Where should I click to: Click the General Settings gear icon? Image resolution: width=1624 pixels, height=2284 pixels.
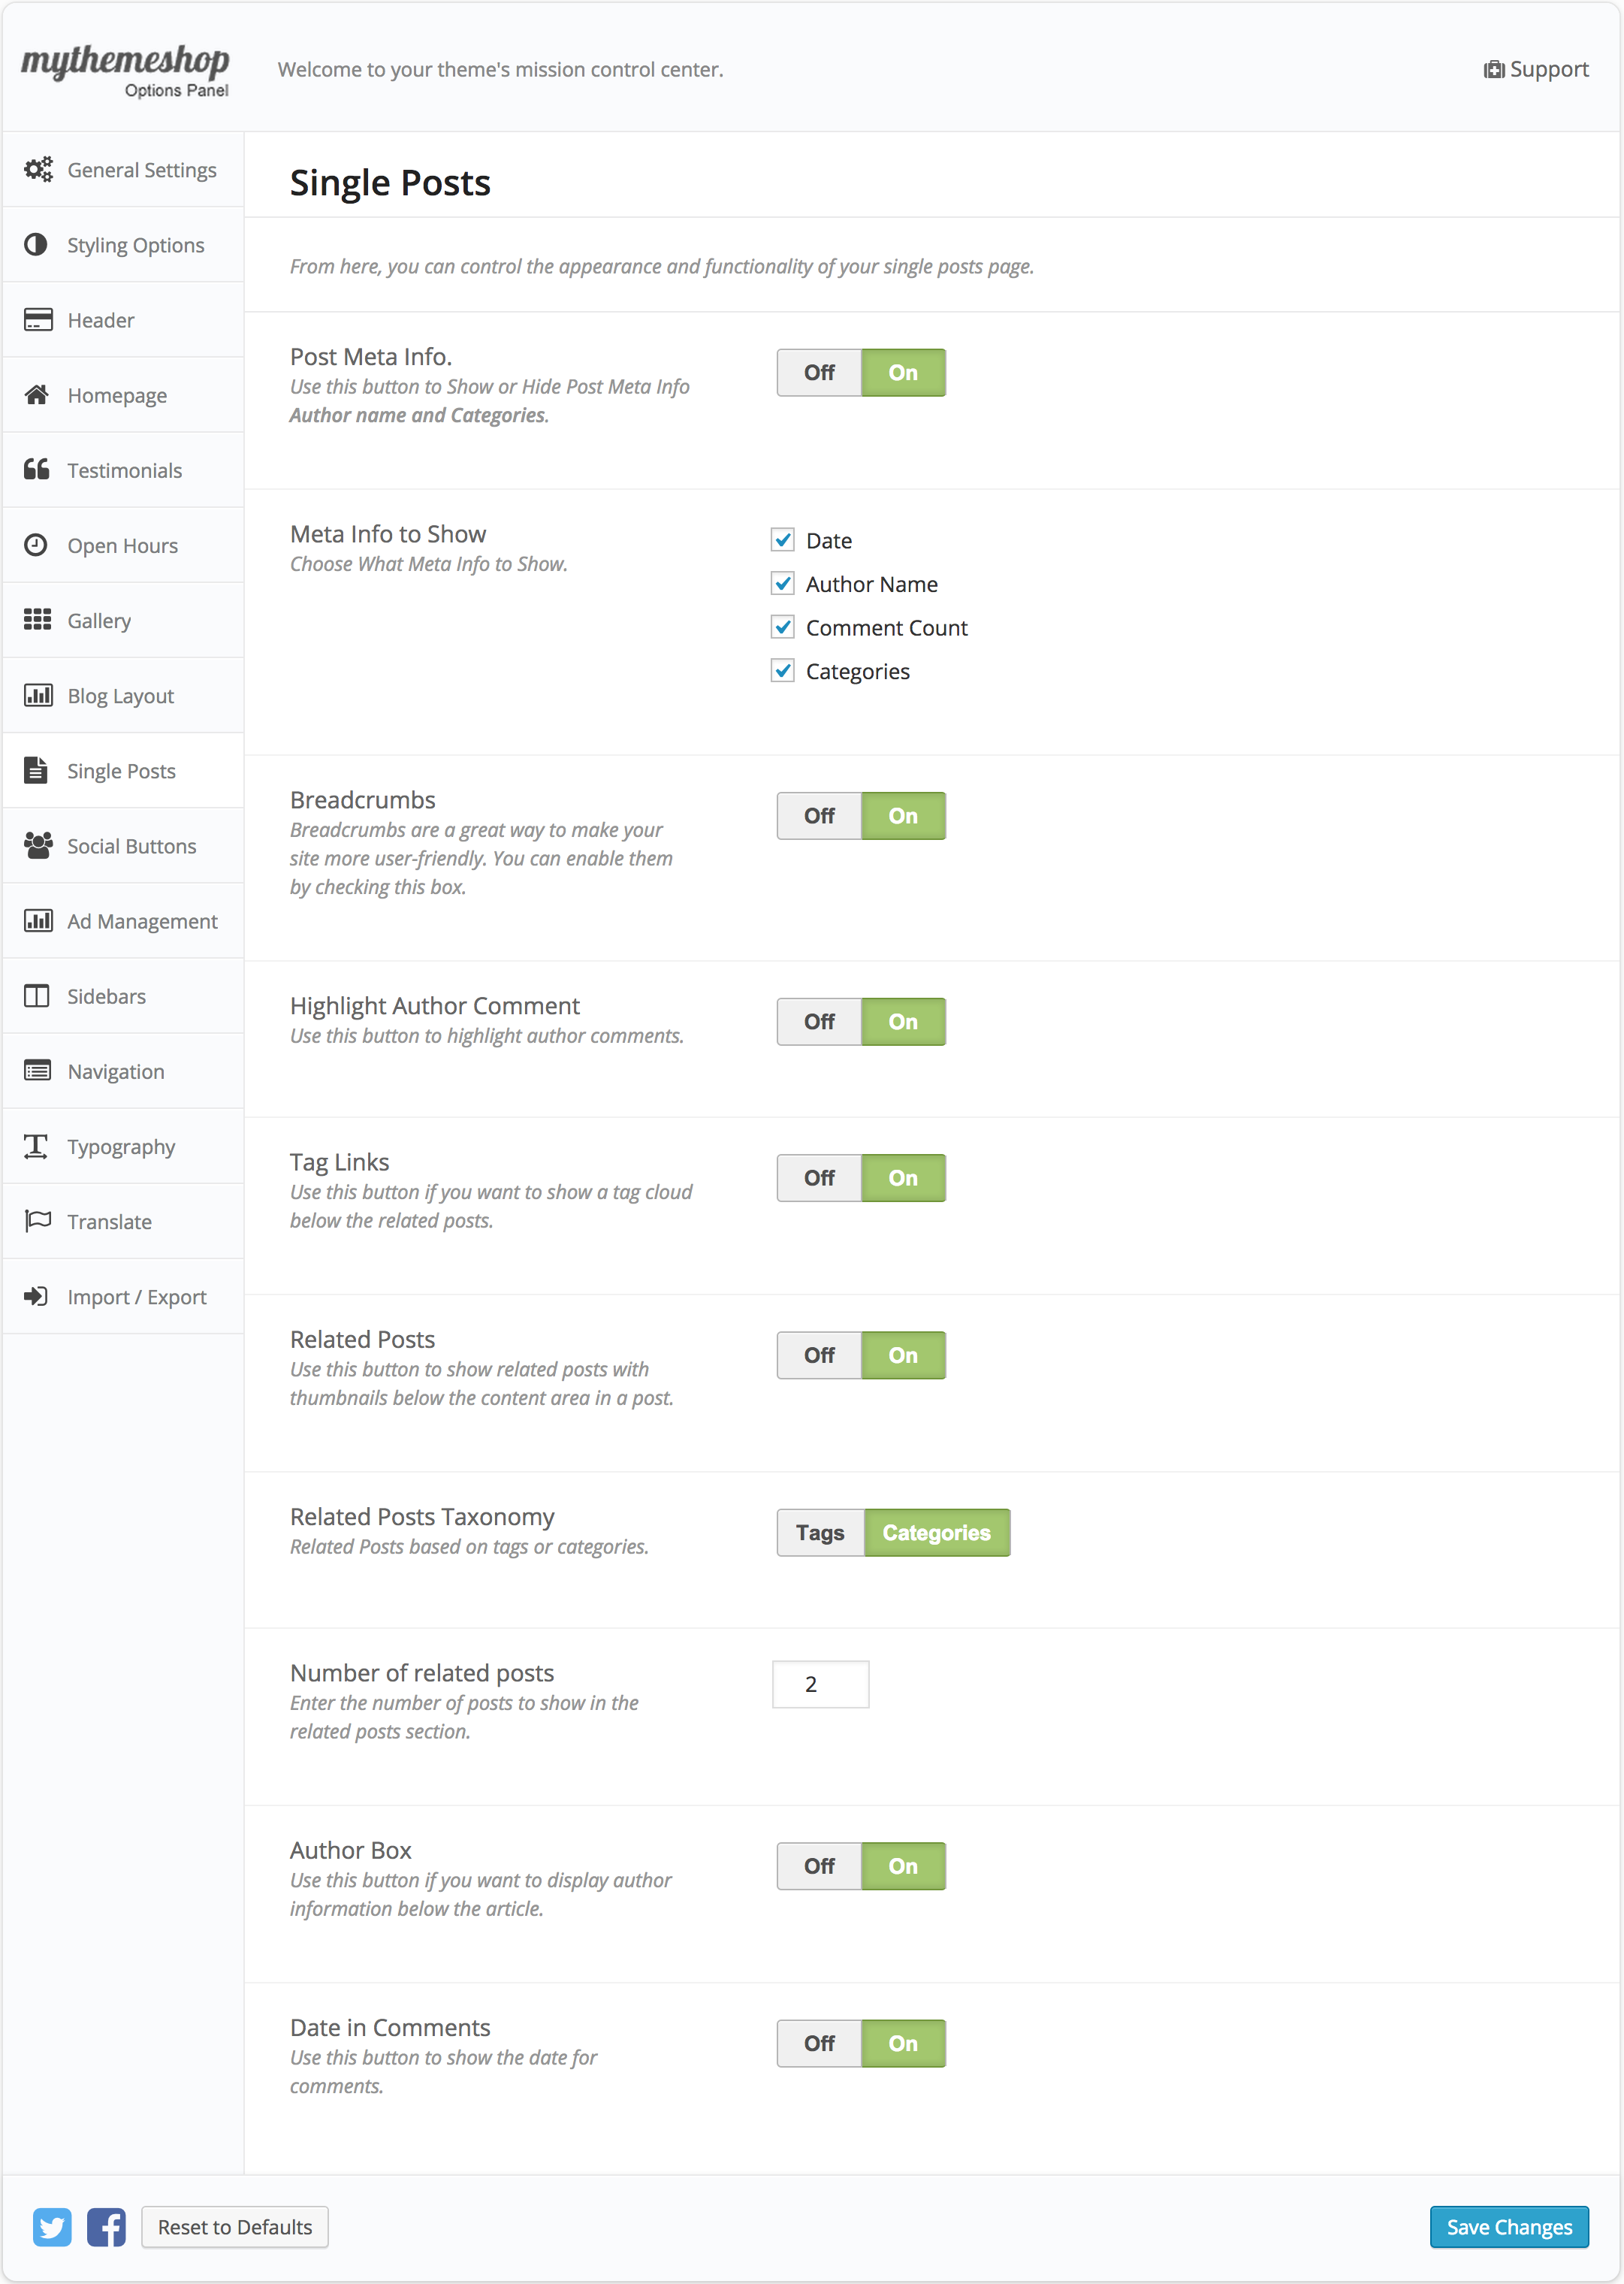tap(38, 170)
